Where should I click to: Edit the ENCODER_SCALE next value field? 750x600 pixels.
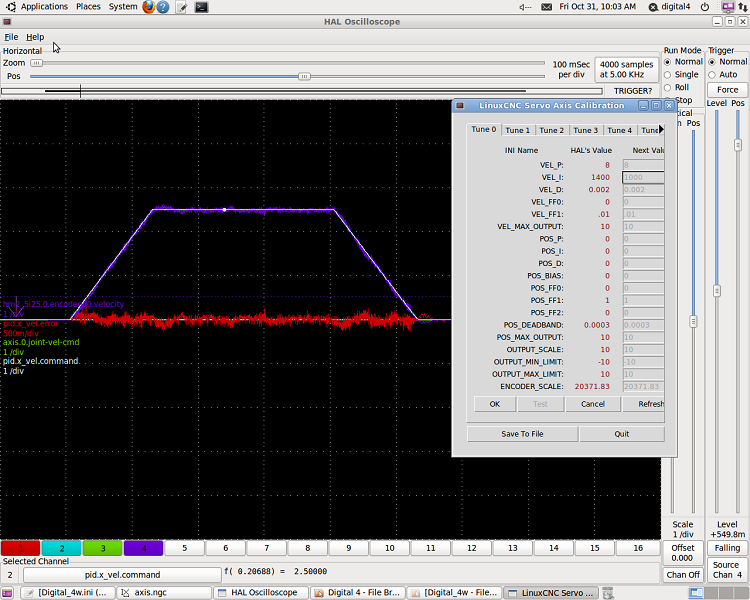[643, 387]
